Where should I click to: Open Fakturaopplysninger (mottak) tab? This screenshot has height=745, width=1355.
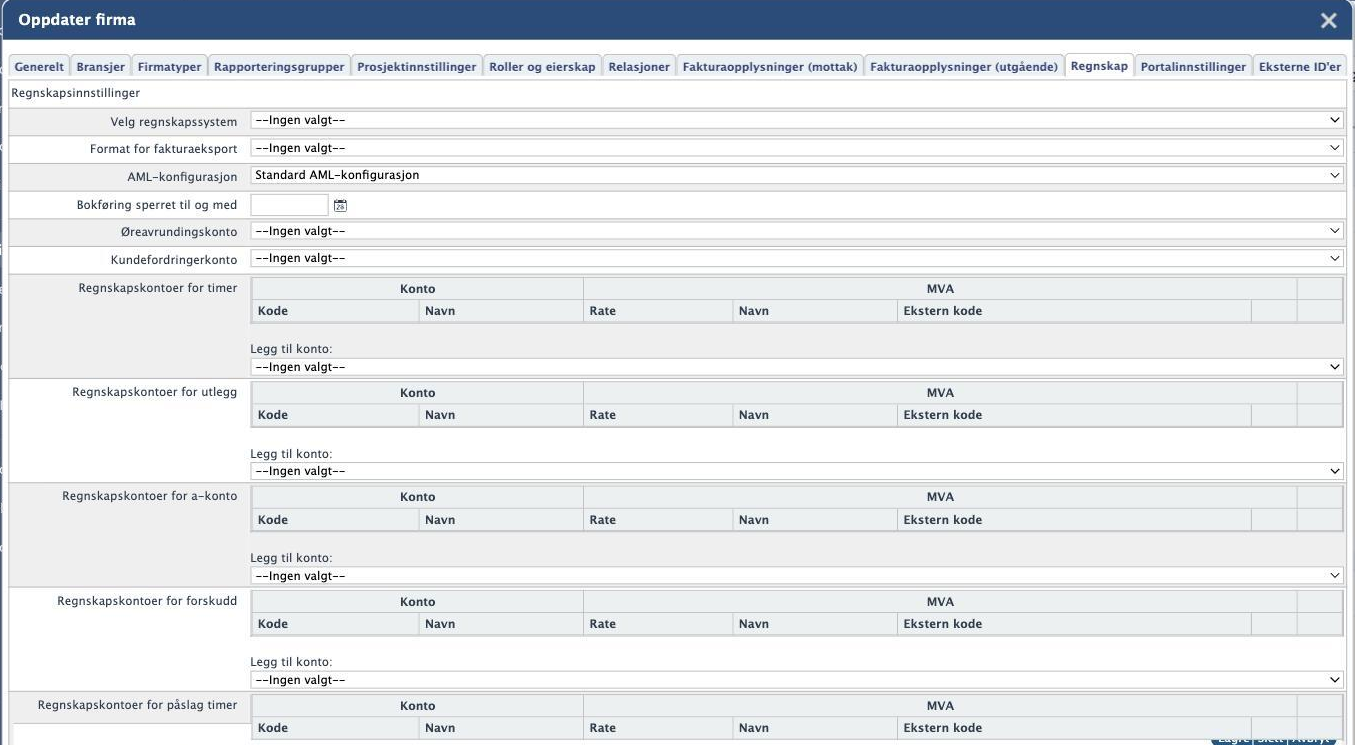[x=770, y=66]
